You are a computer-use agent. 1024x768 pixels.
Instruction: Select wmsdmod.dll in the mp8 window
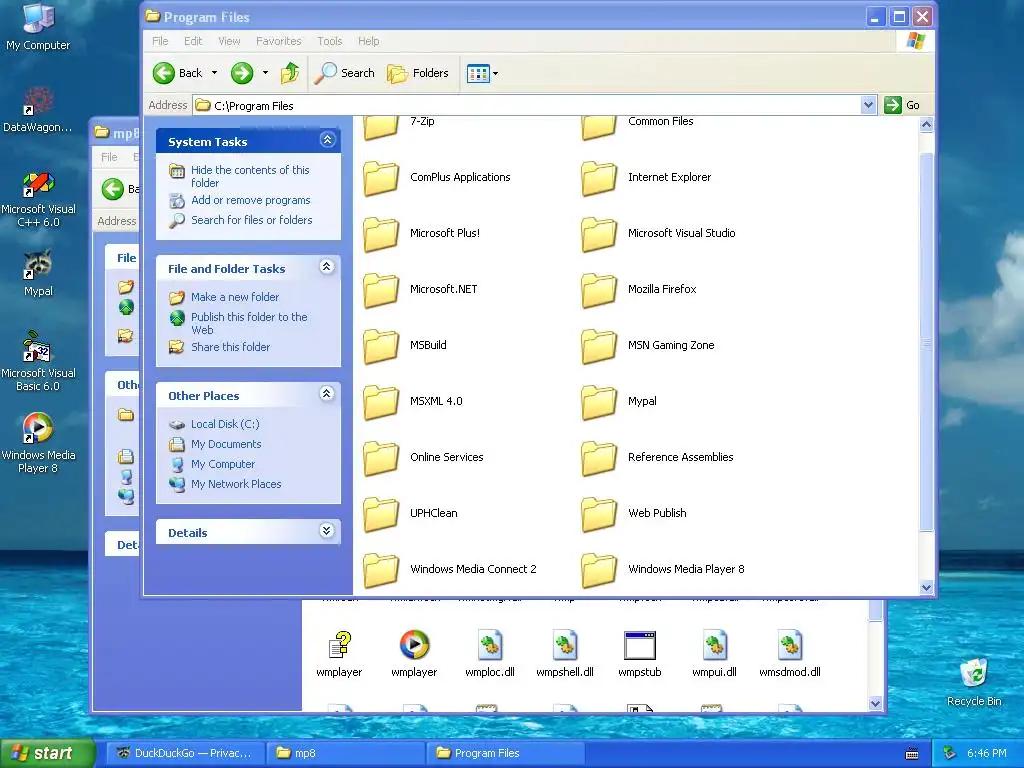click(x=790, y=653)
